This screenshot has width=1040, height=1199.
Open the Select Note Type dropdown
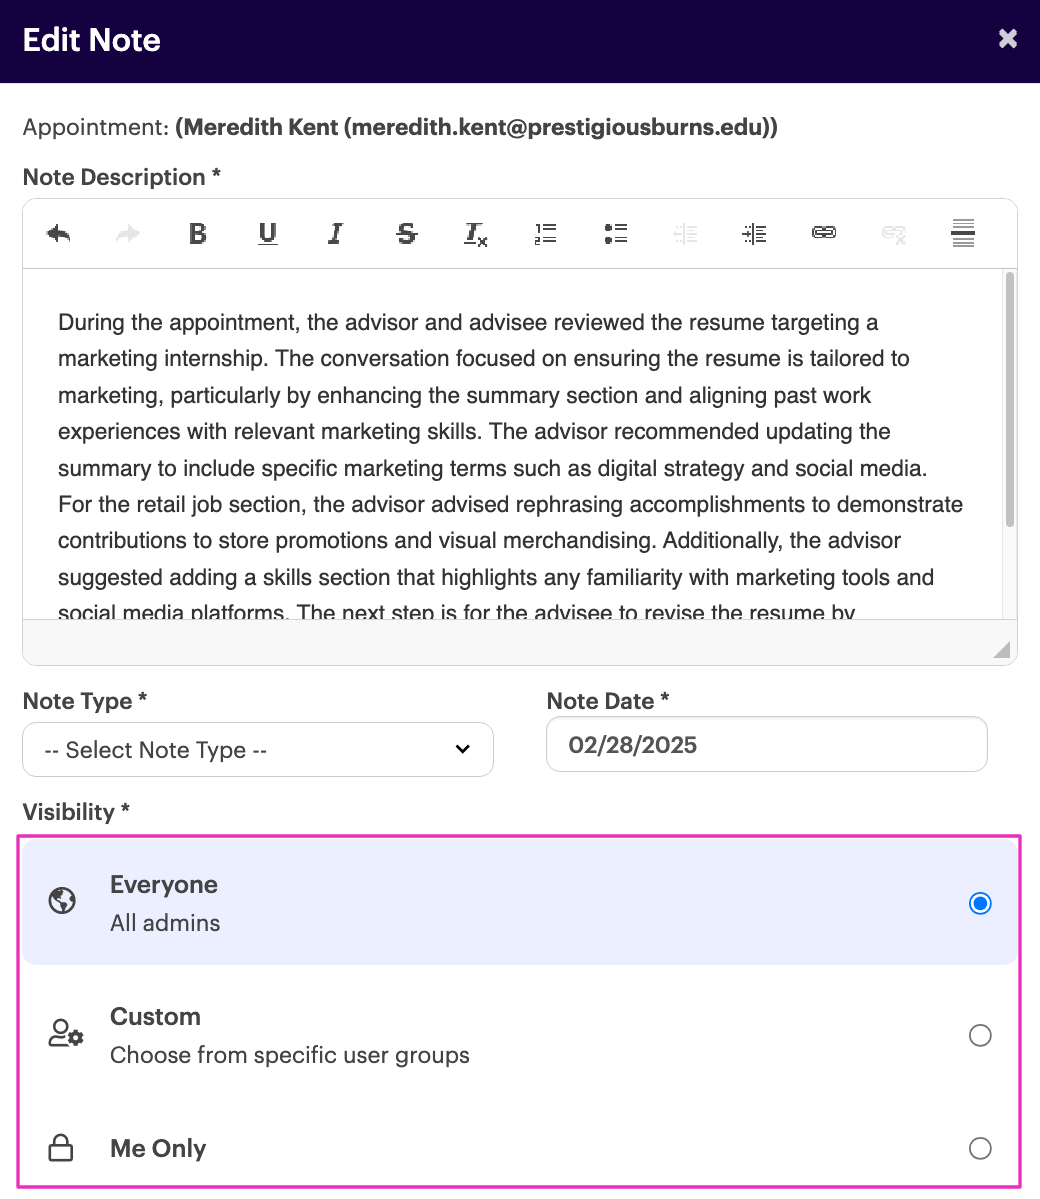[x=258, y=750]
